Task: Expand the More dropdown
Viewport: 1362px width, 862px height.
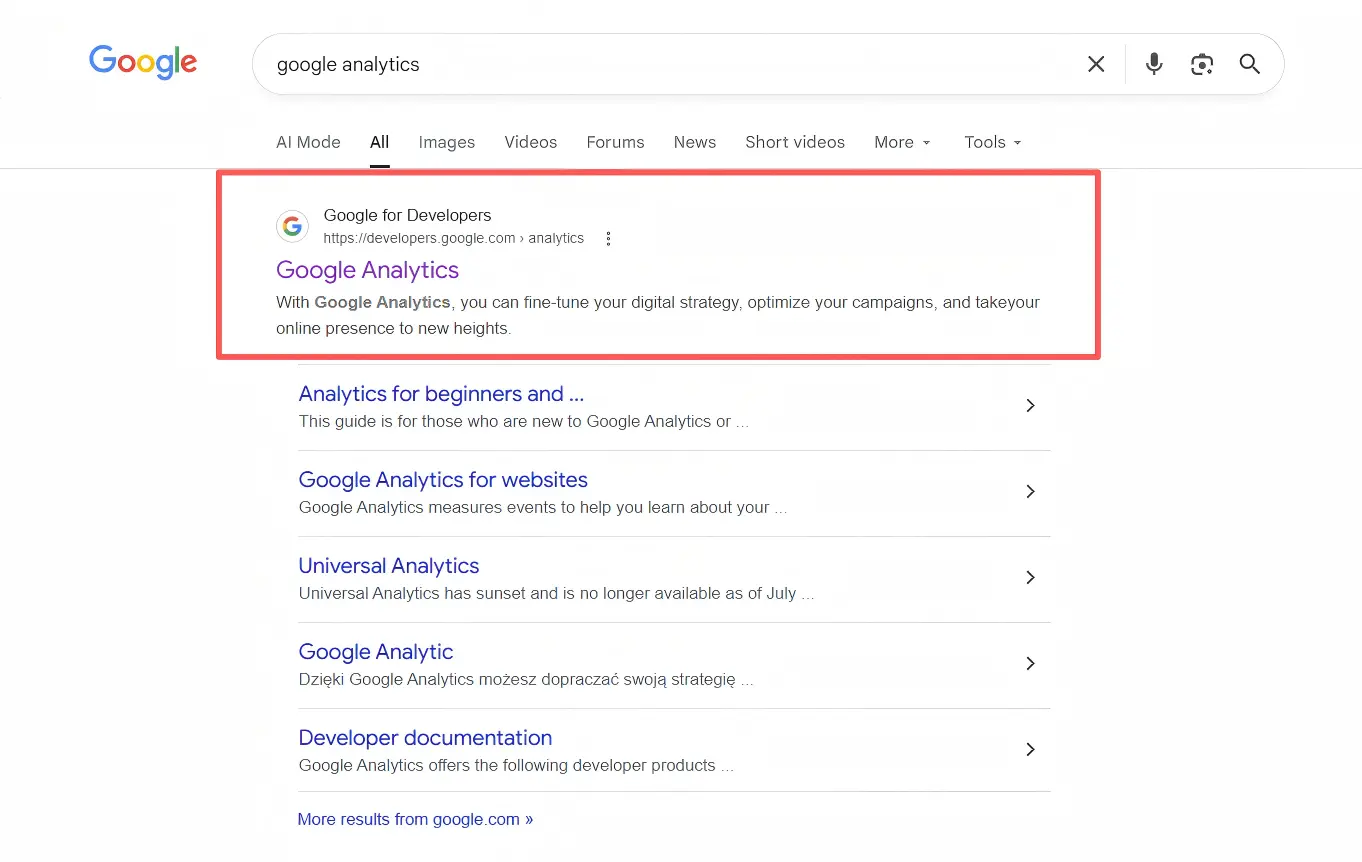Action: 902,142
